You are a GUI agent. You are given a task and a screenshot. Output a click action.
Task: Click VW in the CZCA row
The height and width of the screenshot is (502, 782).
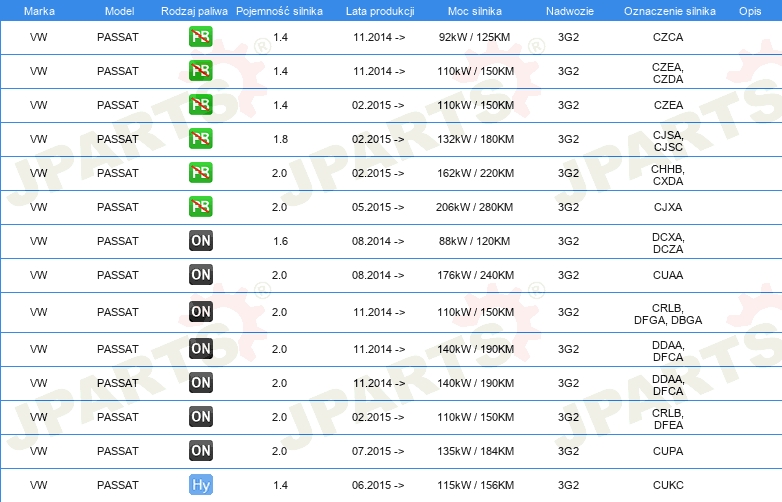pyautogui.click(x=38, y=37)
